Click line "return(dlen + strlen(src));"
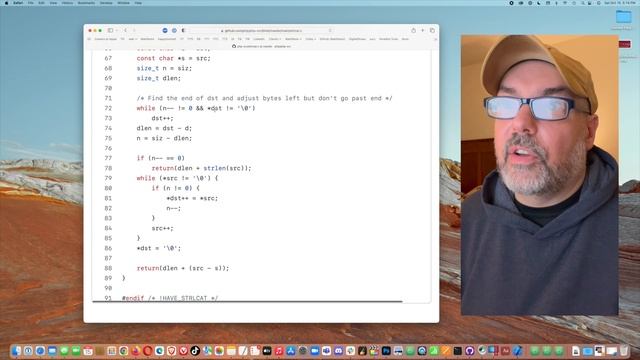This screenshot has width=640, height=360. pos(202,168)
